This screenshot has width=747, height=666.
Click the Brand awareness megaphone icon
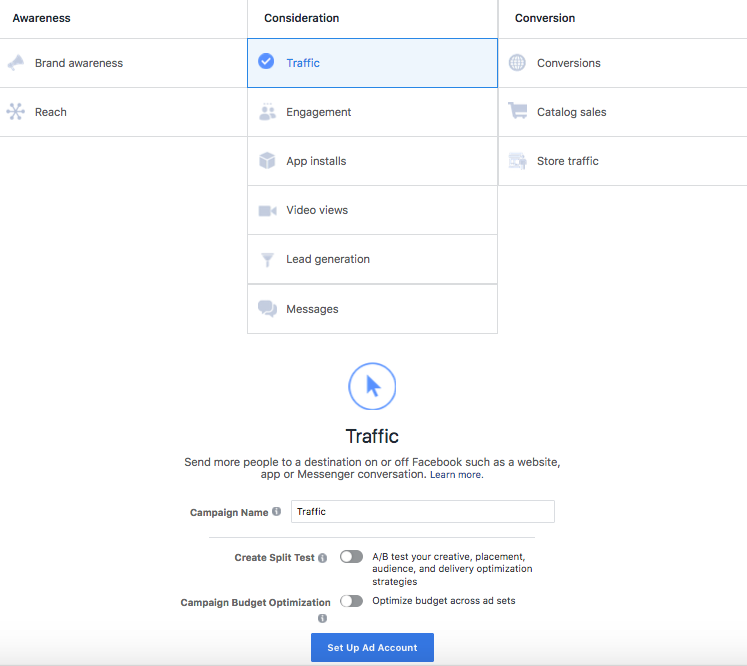tap(16, 63)
